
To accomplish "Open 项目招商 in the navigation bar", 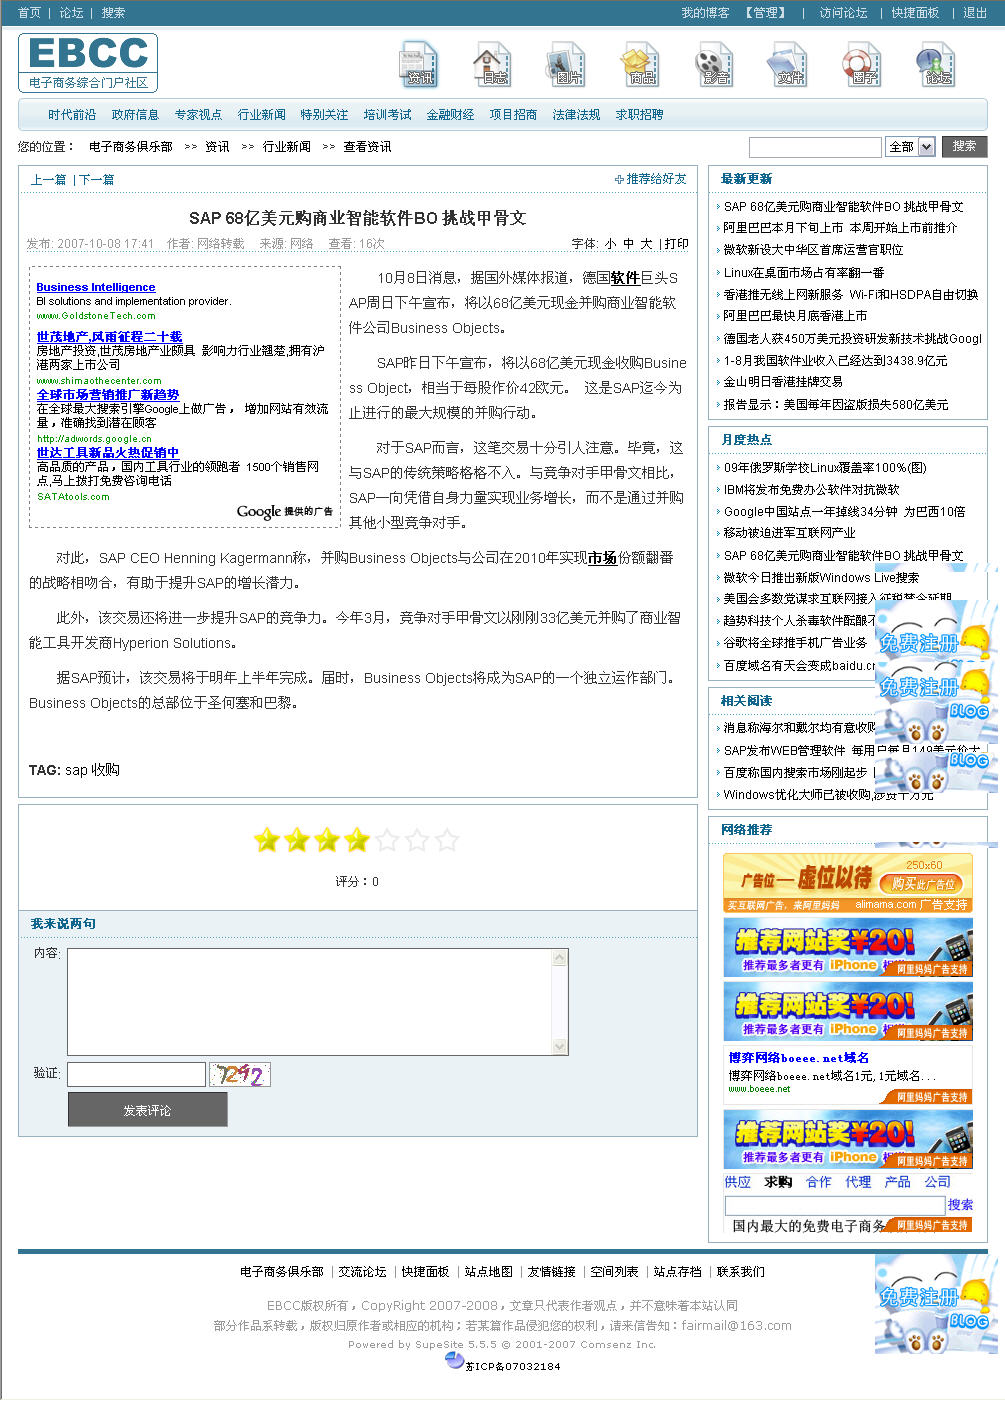I will [513, 115].
